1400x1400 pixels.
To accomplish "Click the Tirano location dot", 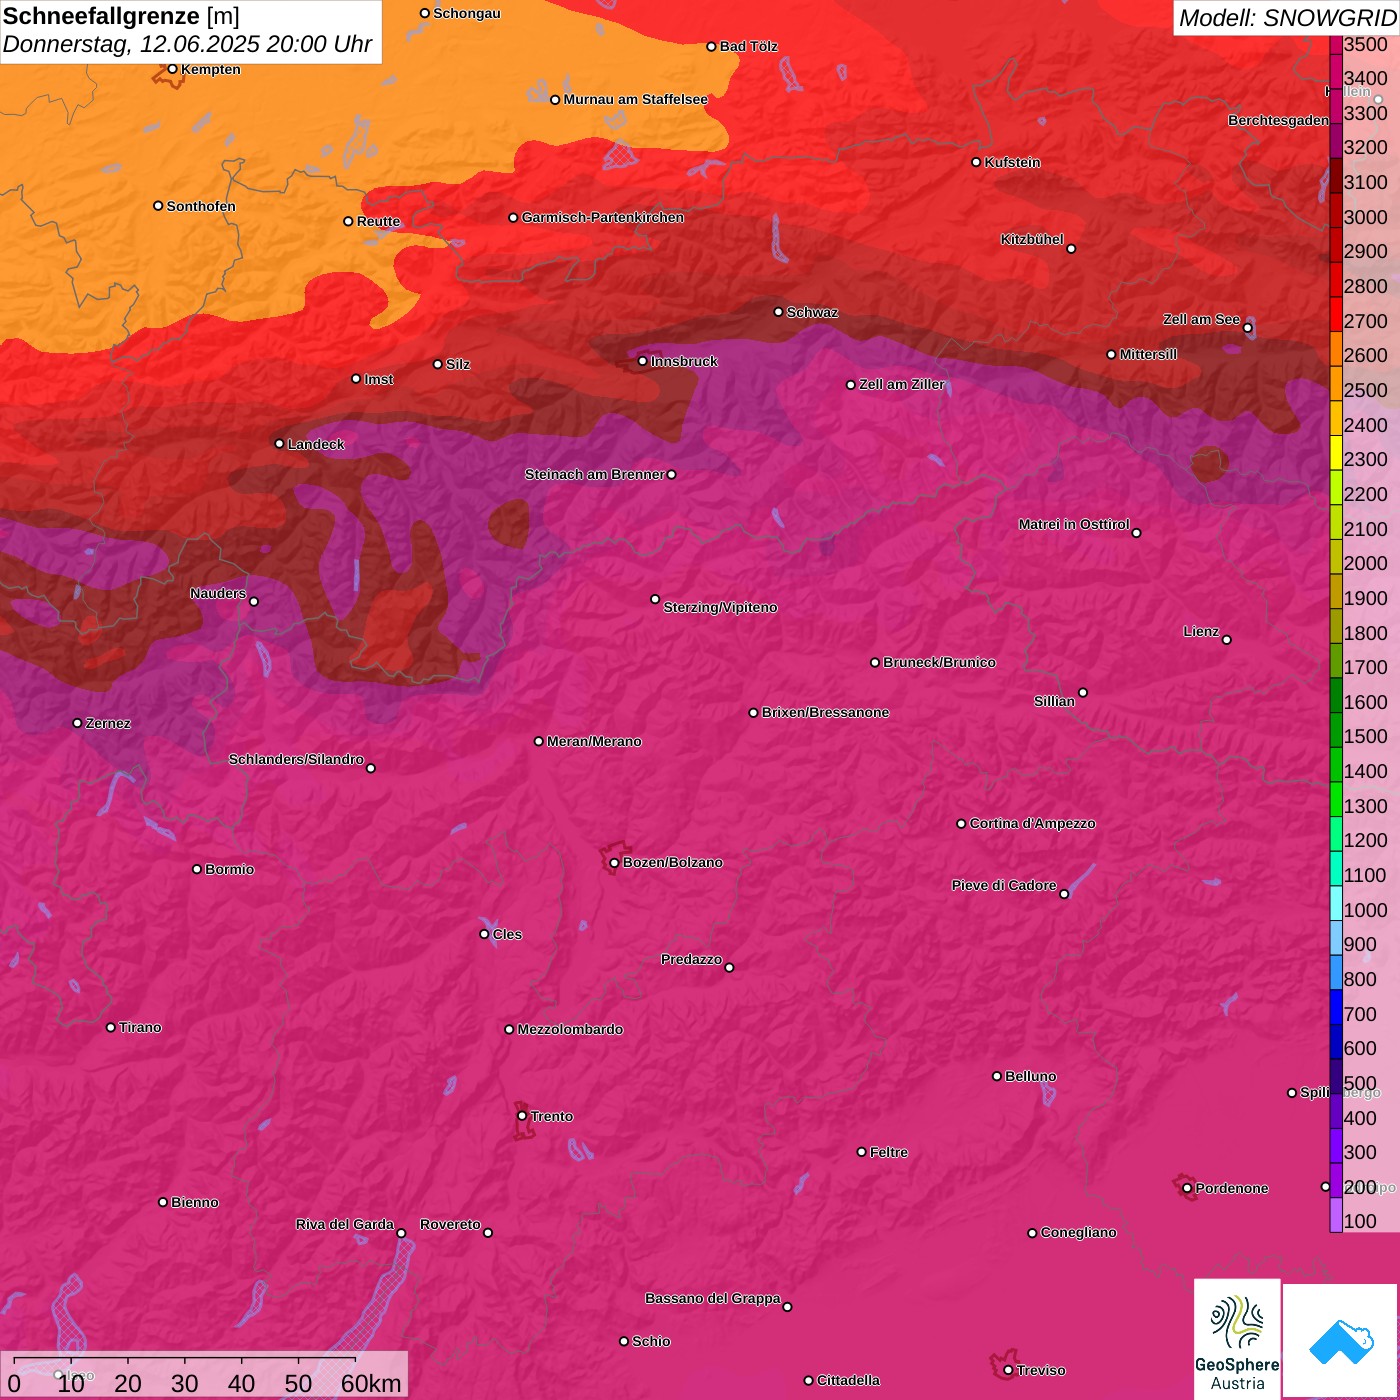I will pyautogui.click(x=110, y=1027).
